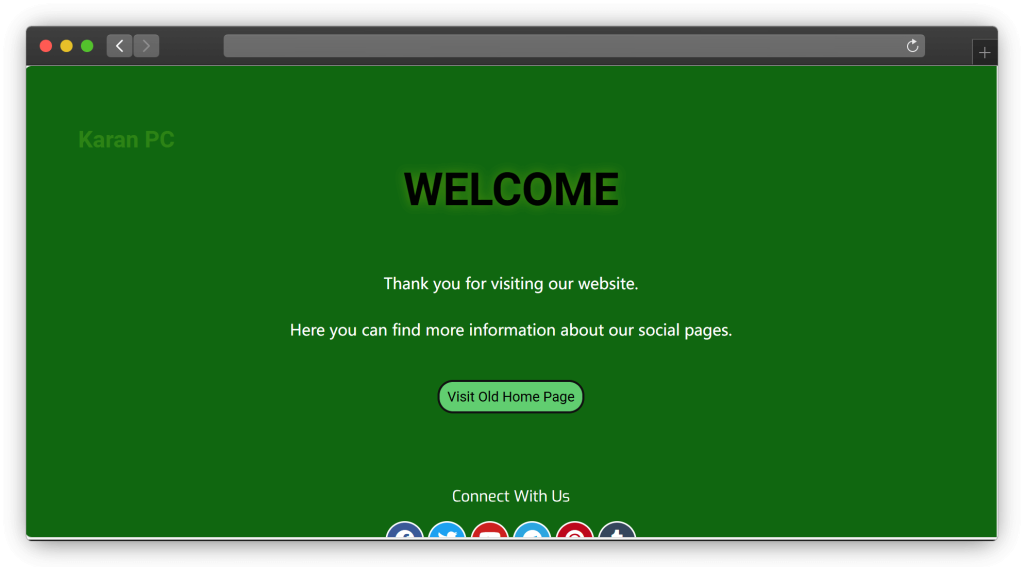Go back with the browser back arrow
The width and height of the screenshot is (1024, 567).
coord(120,46)
